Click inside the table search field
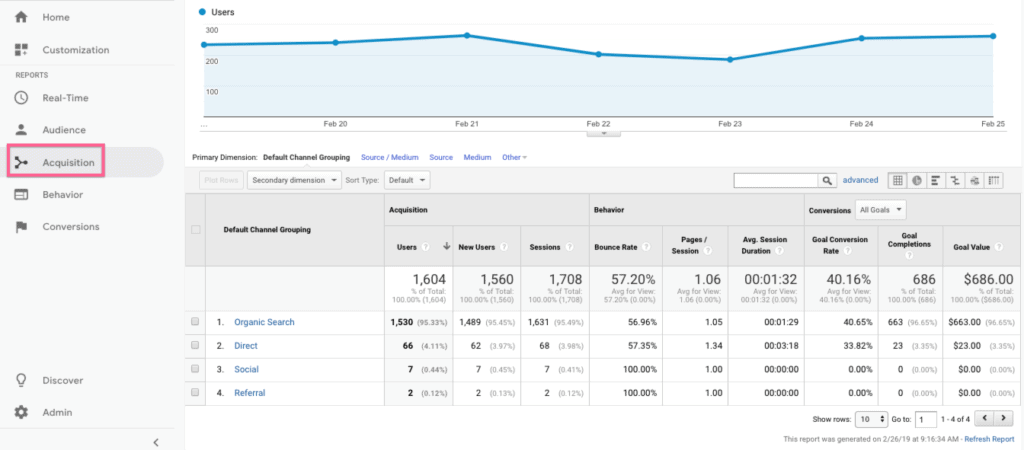Image resolution: width=1024 pixels, height=450 pixels. [x=776, y=181]
